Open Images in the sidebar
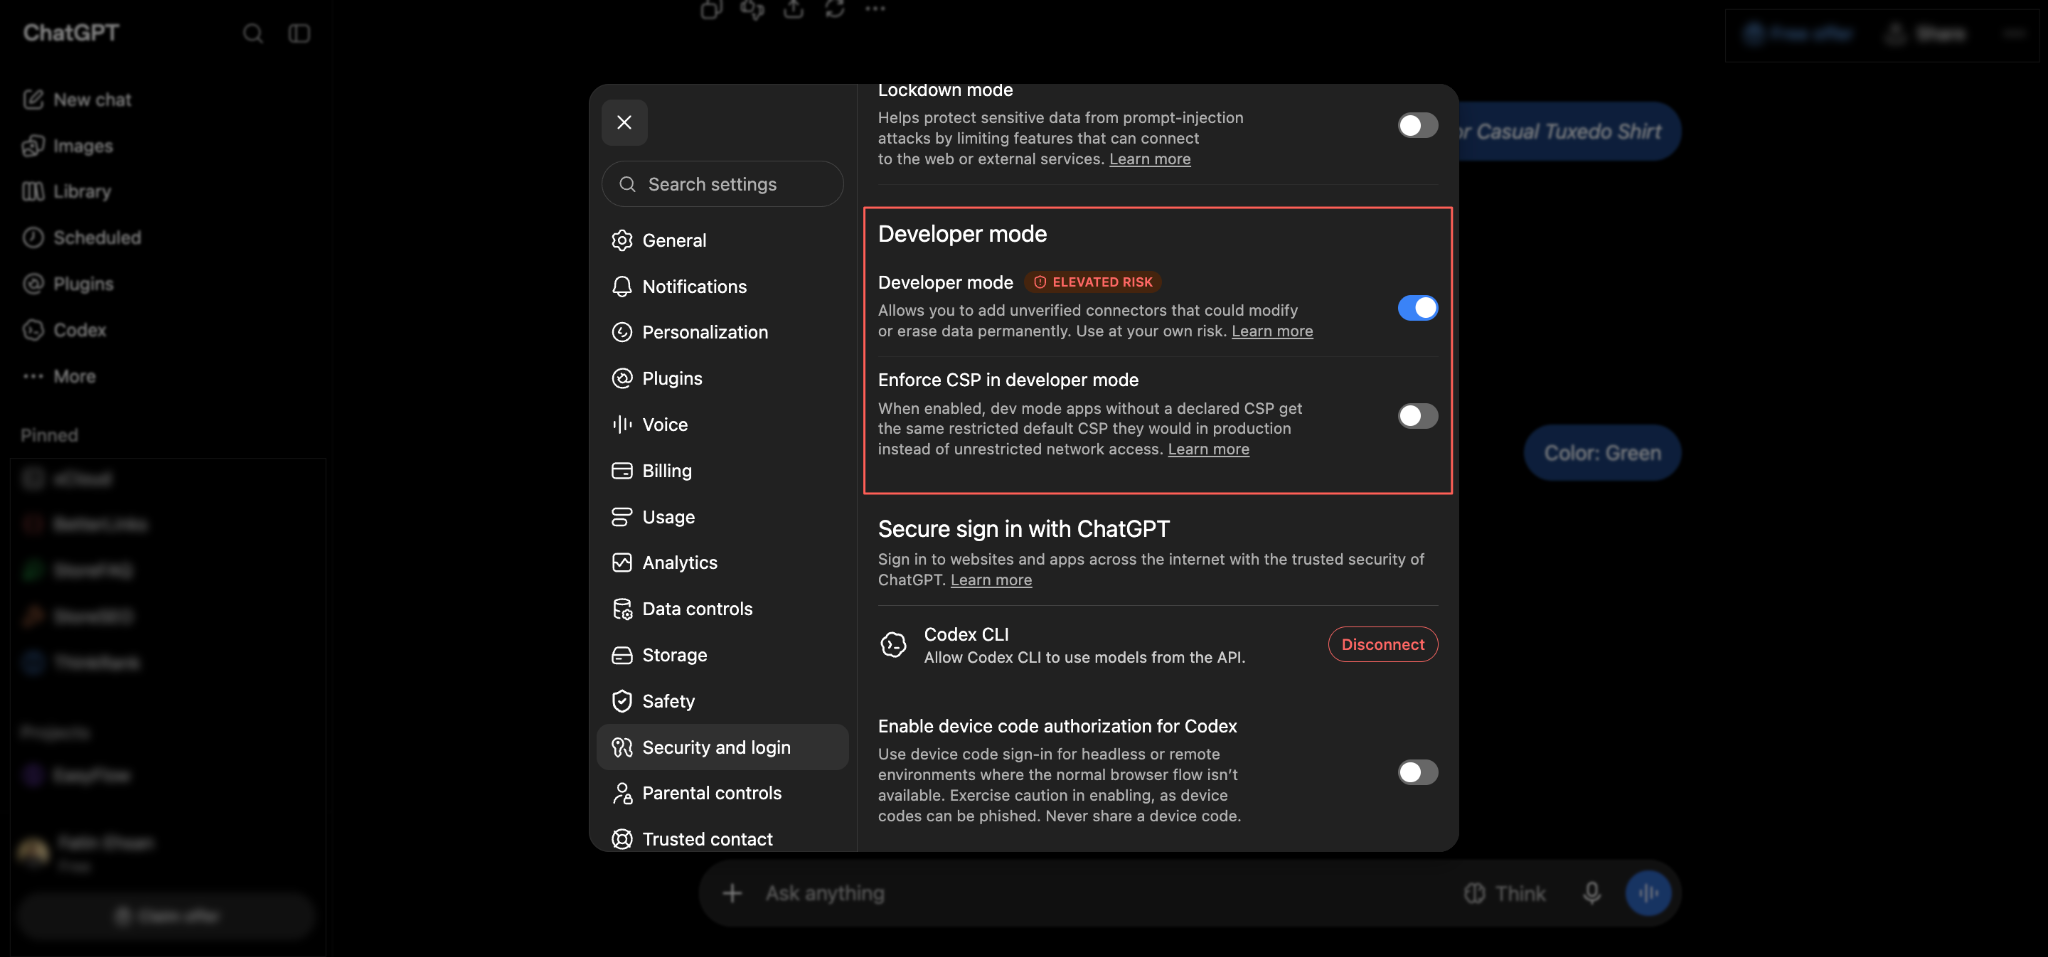Viewport: 2048px width, 957px height. 68,146
